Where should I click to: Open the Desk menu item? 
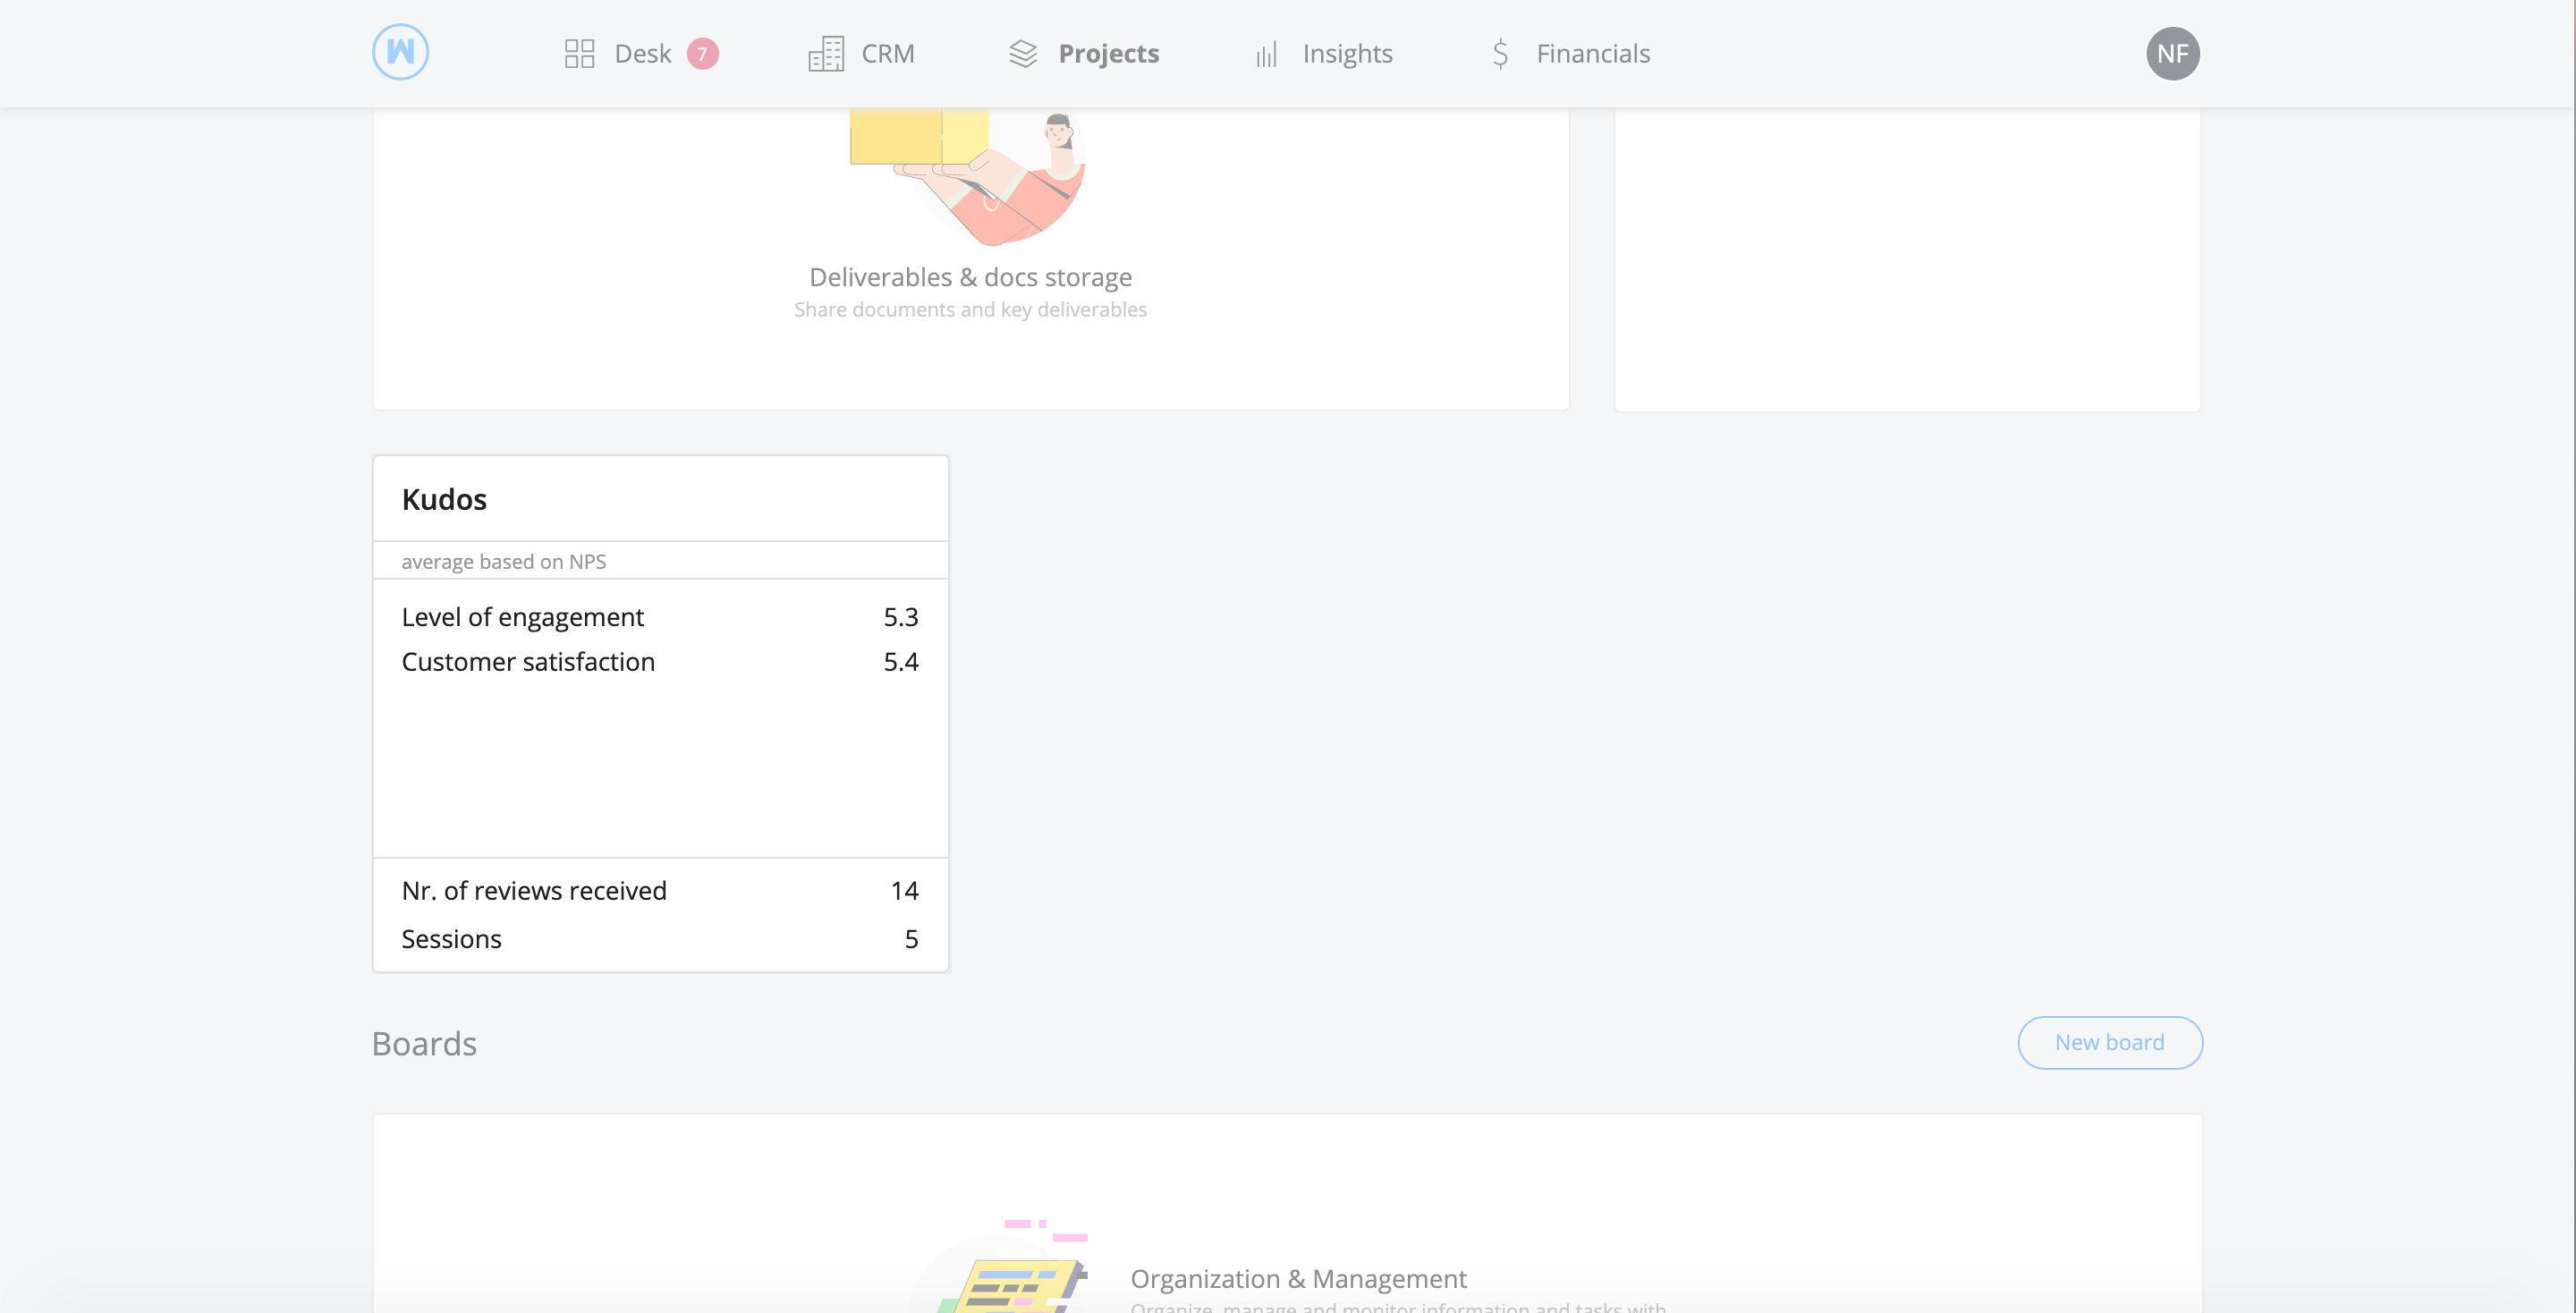coord(641,53)
